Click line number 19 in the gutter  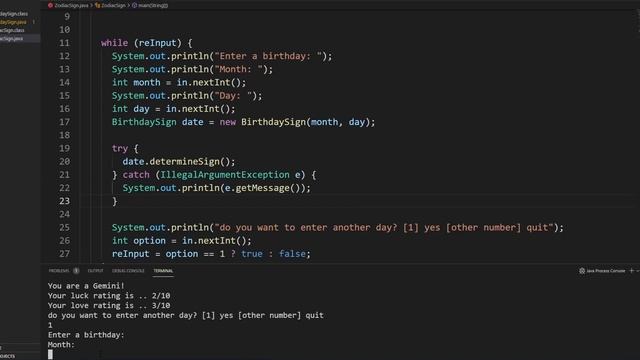click(64, 148)
